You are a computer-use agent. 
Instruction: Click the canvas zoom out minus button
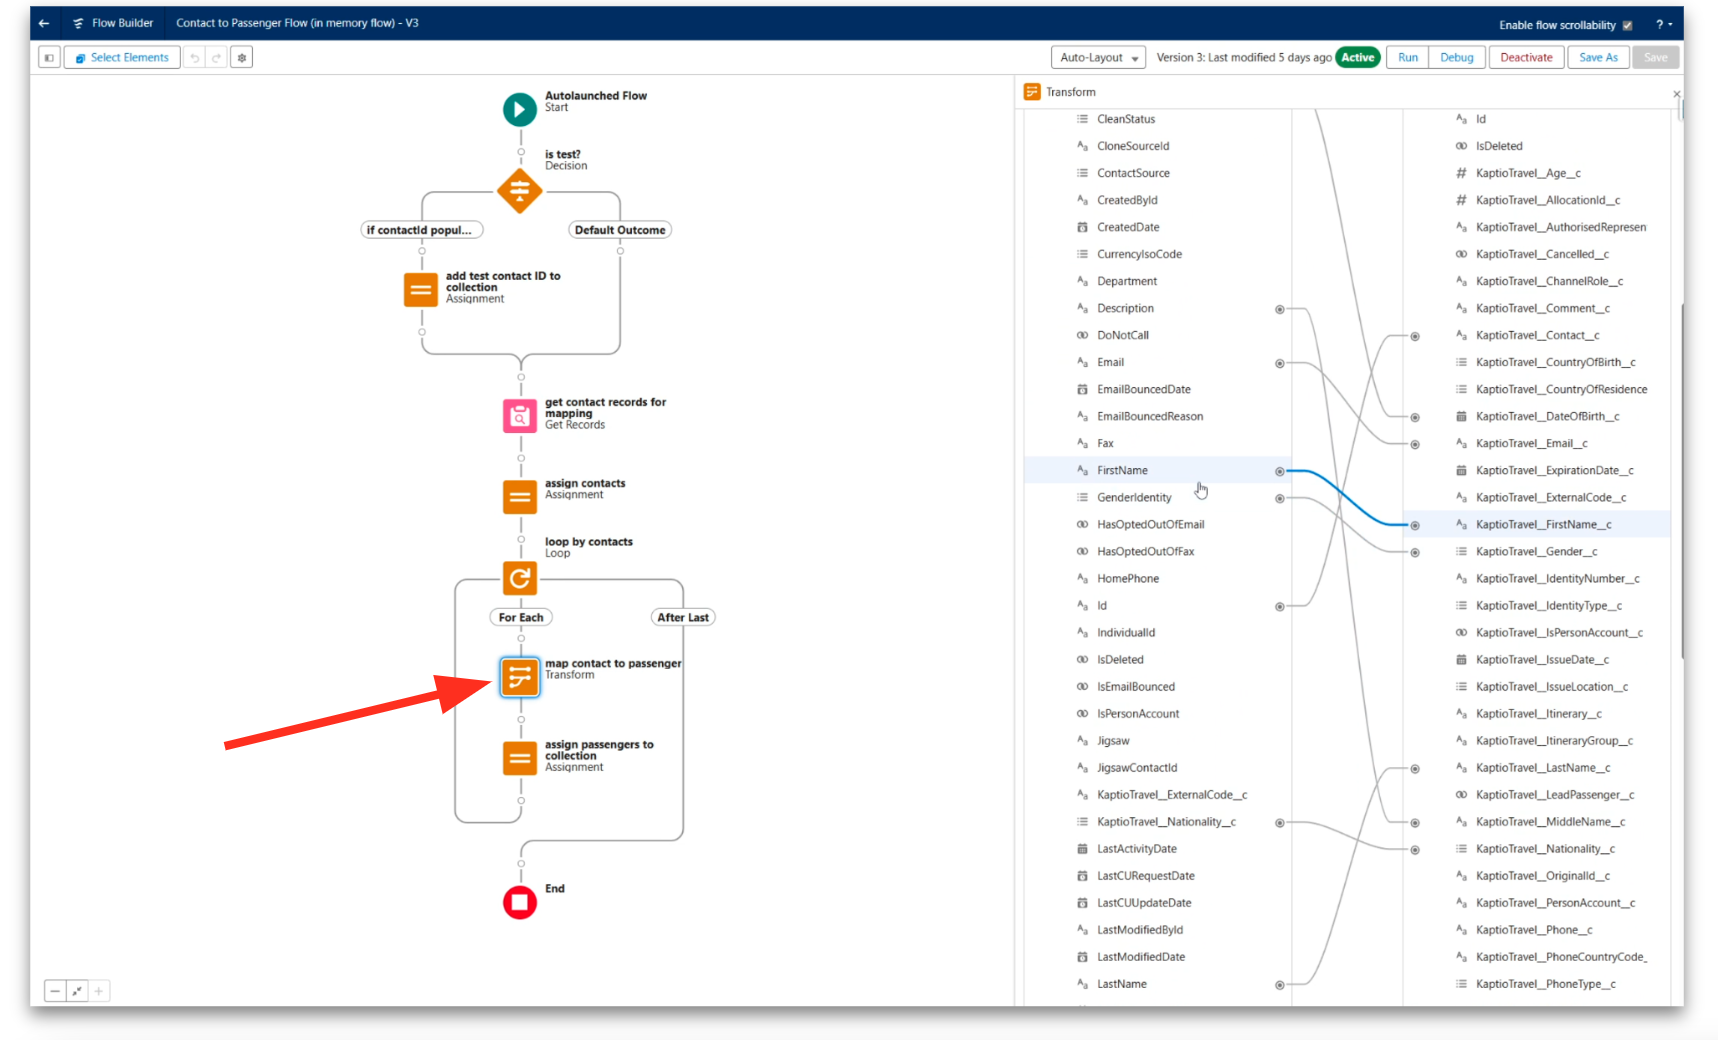[55, 991]
